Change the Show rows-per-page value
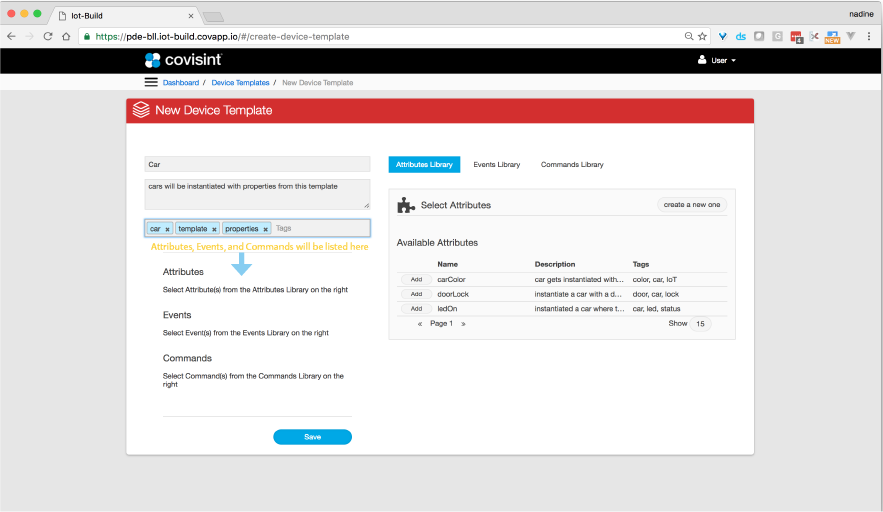This screenshot has height=512, width=883. coord(700,324)
